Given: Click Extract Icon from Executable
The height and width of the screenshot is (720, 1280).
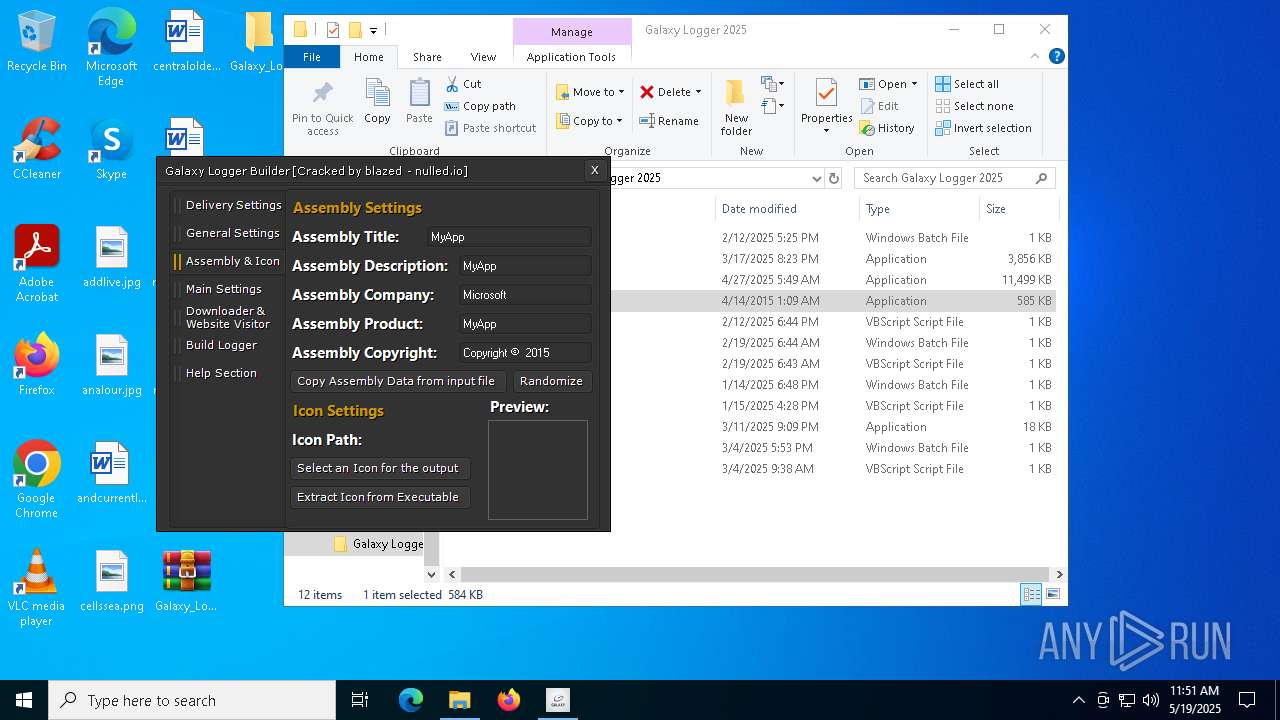Looking at the screenshot, I should coord(378,497).
